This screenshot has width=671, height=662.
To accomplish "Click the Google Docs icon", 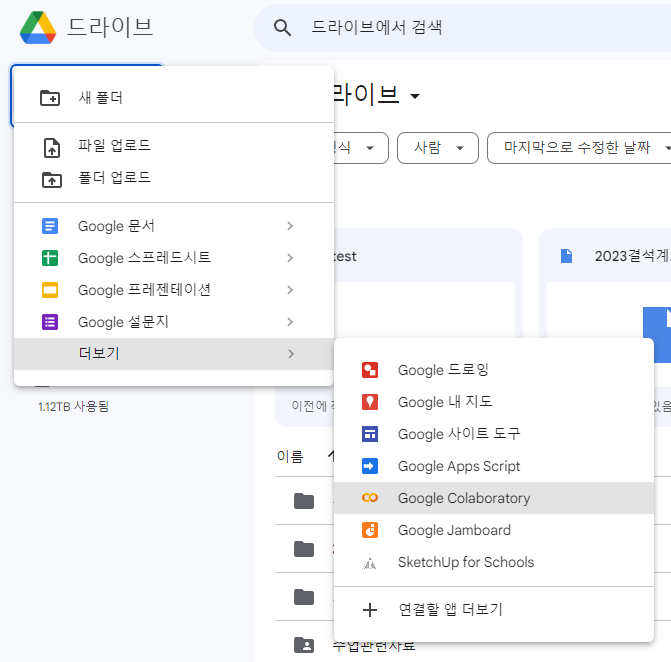I will 50,226.
